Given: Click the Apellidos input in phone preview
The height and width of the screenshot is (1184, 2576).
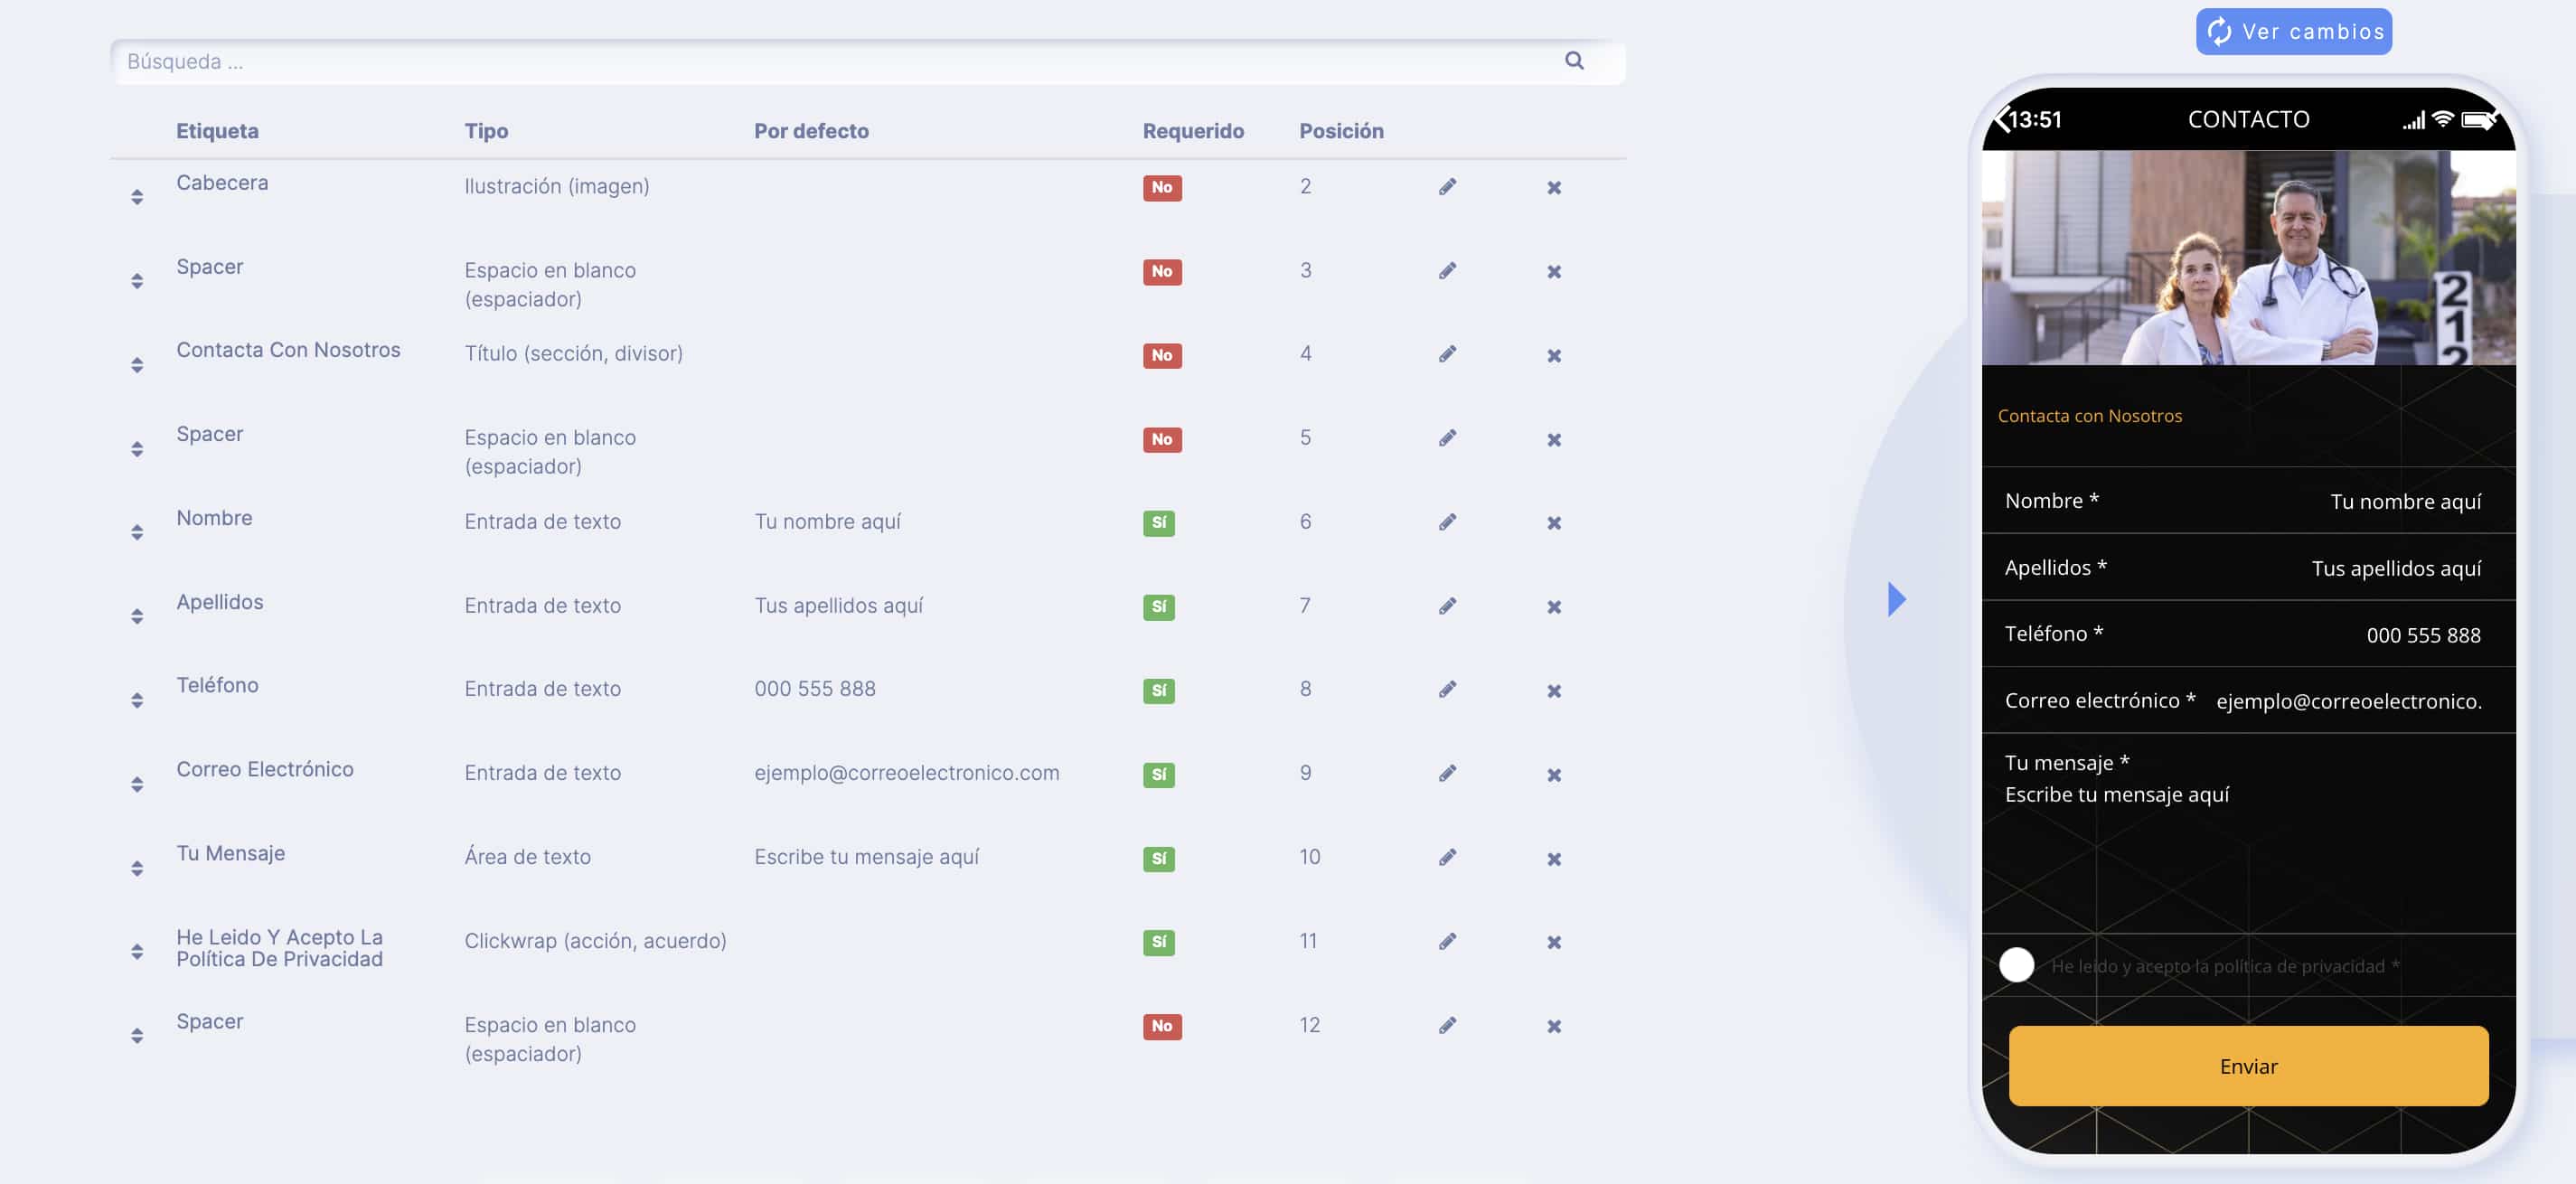Looking at the screenshot, I should click(2248, 567).
